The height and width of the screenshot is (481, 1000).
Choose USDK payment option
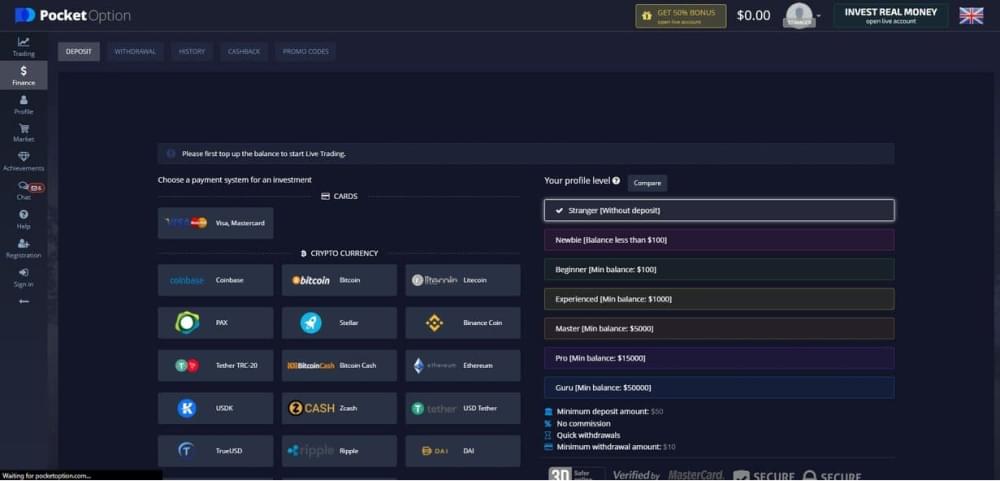(216, 408)
